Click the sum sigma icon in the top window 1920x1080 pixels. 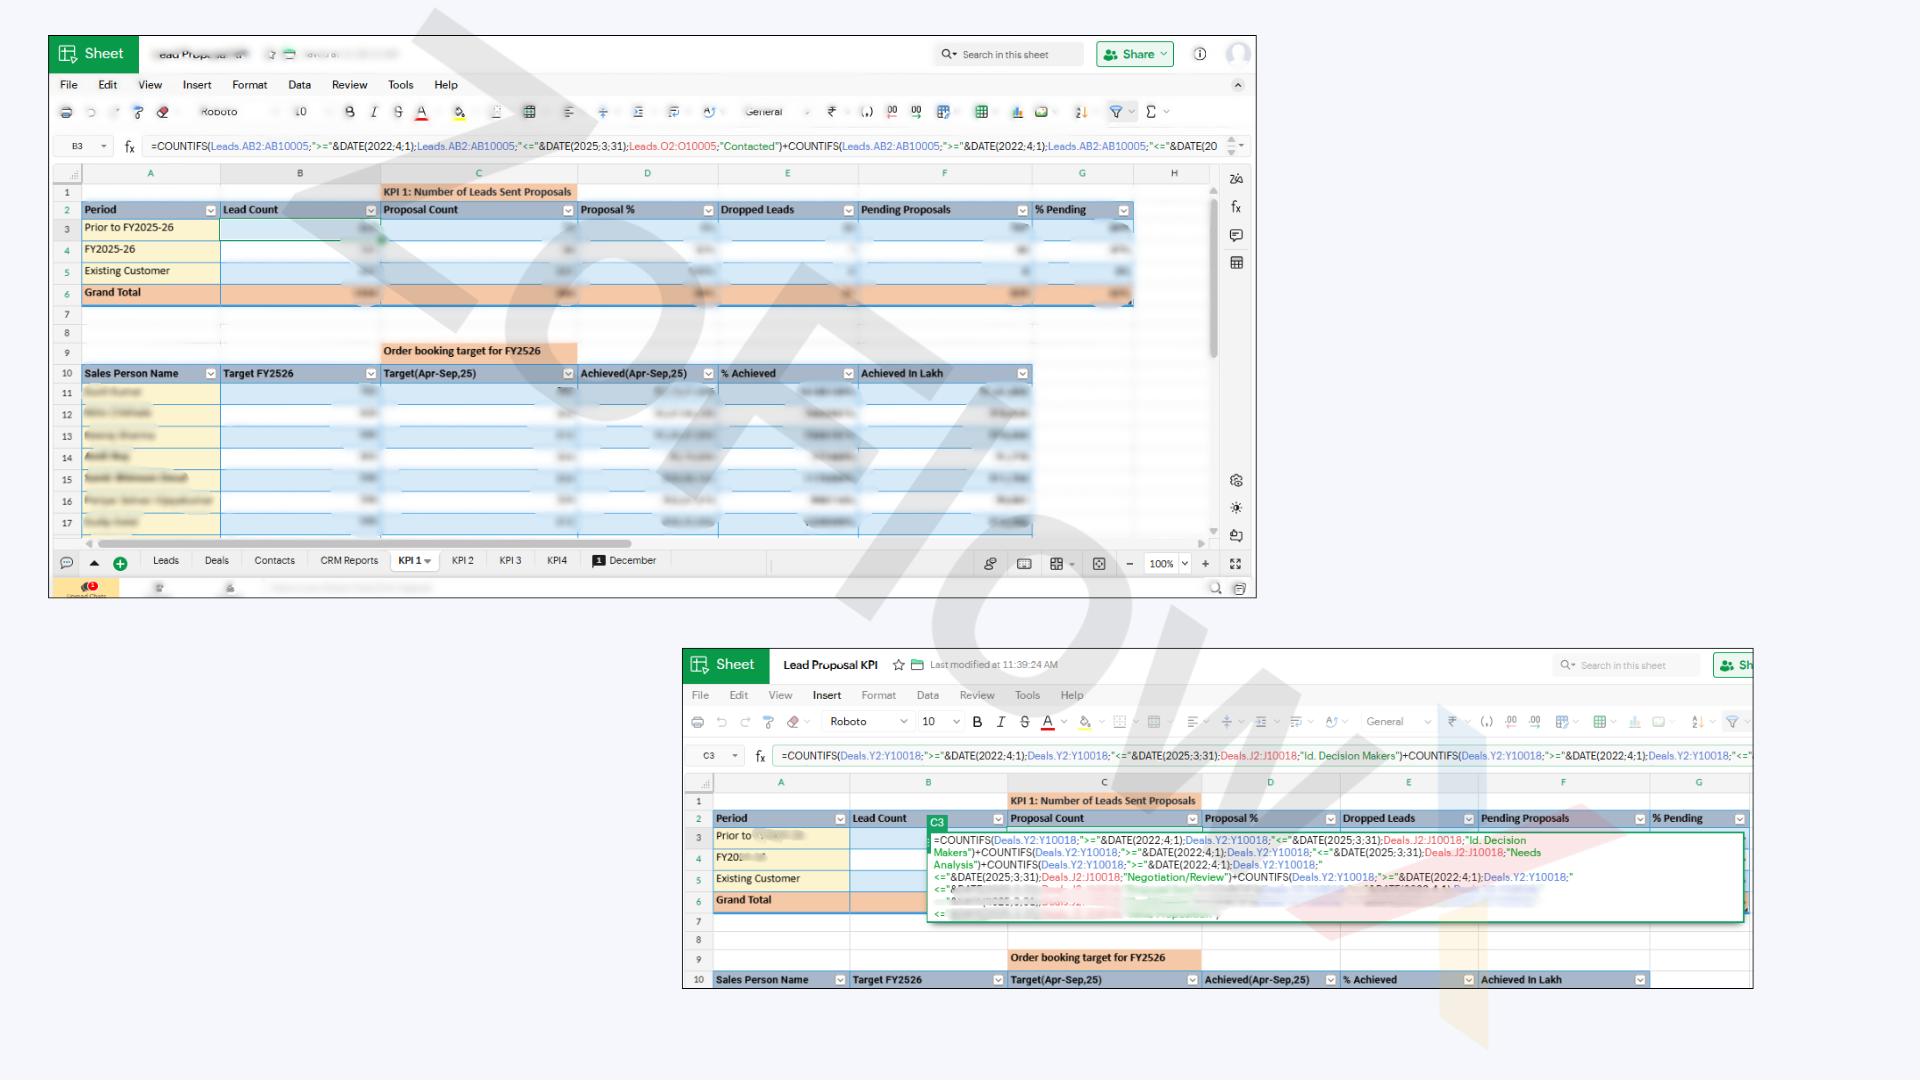click(1151, 112)
